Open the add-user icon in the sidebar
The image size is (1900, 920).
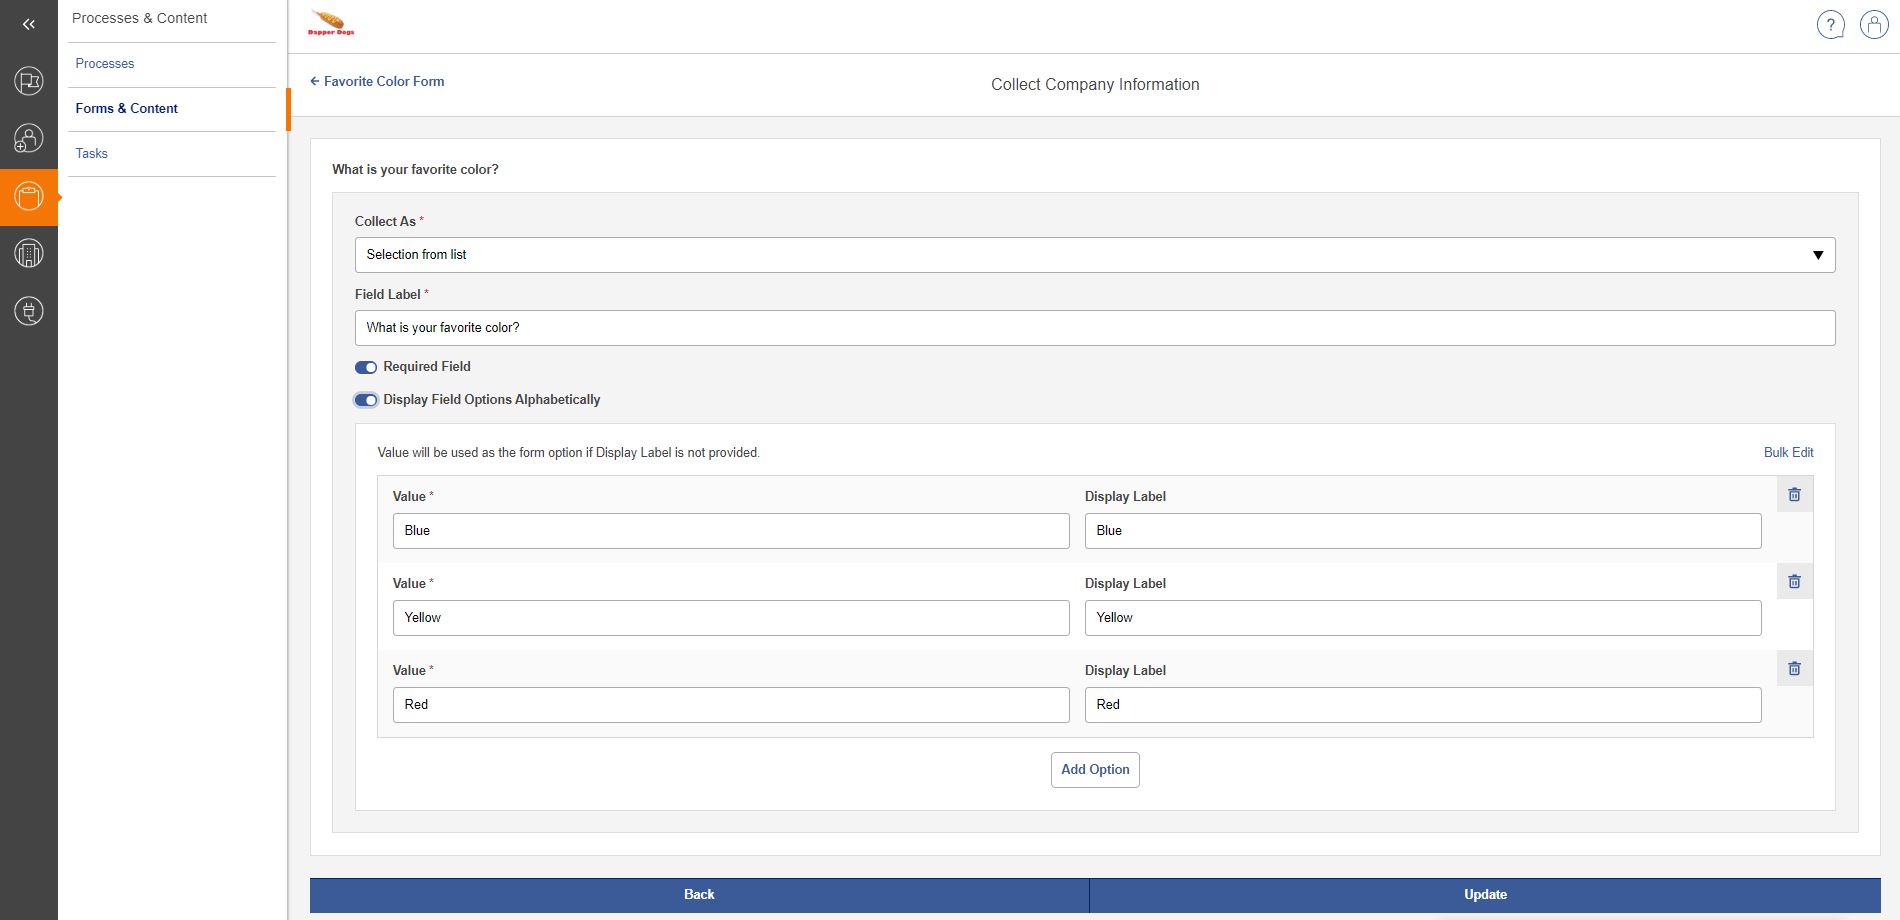click(29, 139)
